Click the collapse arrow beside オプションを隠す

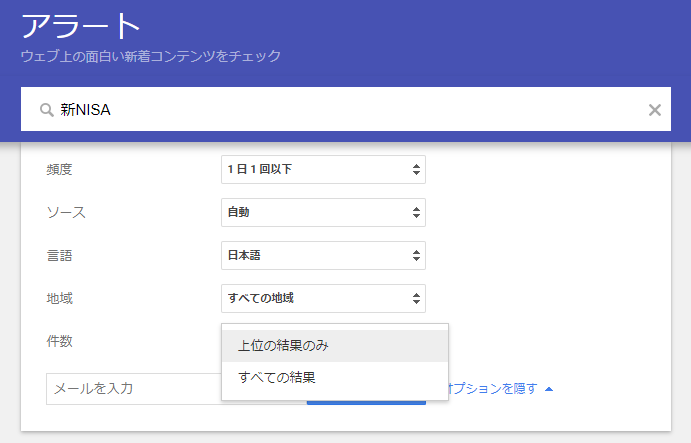[549, 389]
